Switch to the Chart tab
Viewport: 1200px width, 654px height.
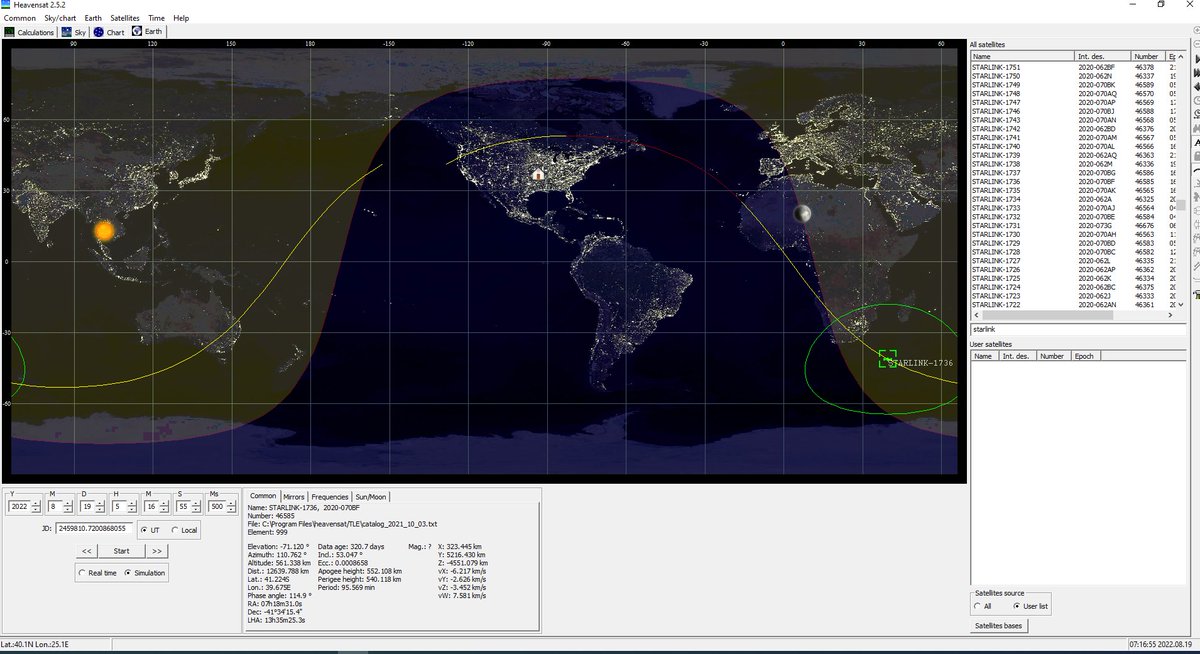click(x=109, y=32)
